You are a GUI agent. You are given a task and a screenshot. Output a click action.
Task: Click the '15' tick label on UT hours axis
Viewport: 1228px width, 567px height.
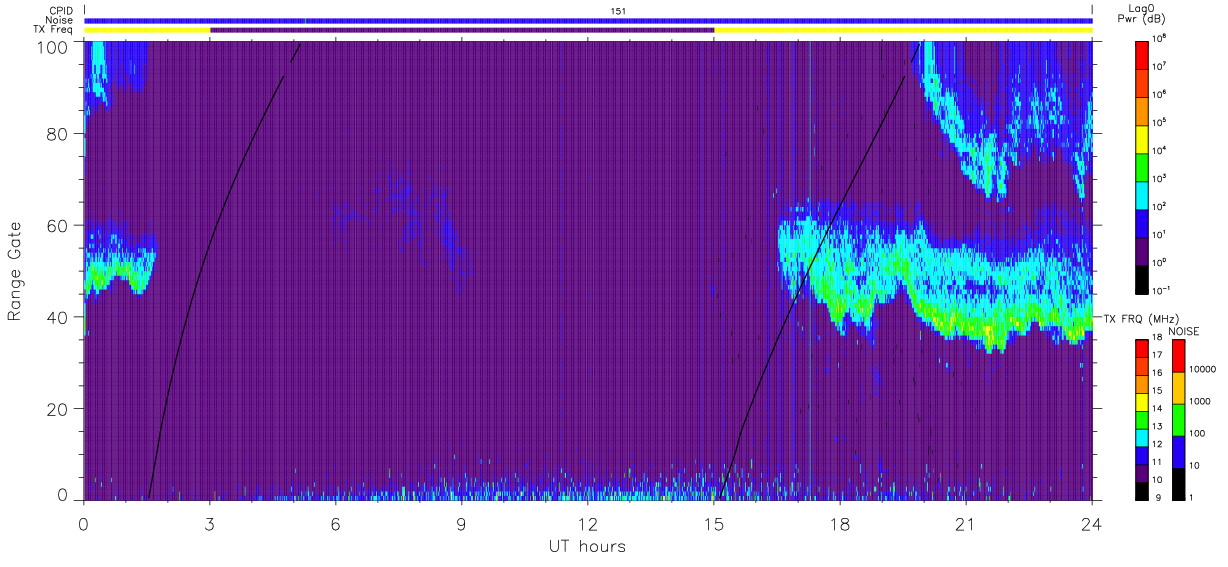pos(714,523)
